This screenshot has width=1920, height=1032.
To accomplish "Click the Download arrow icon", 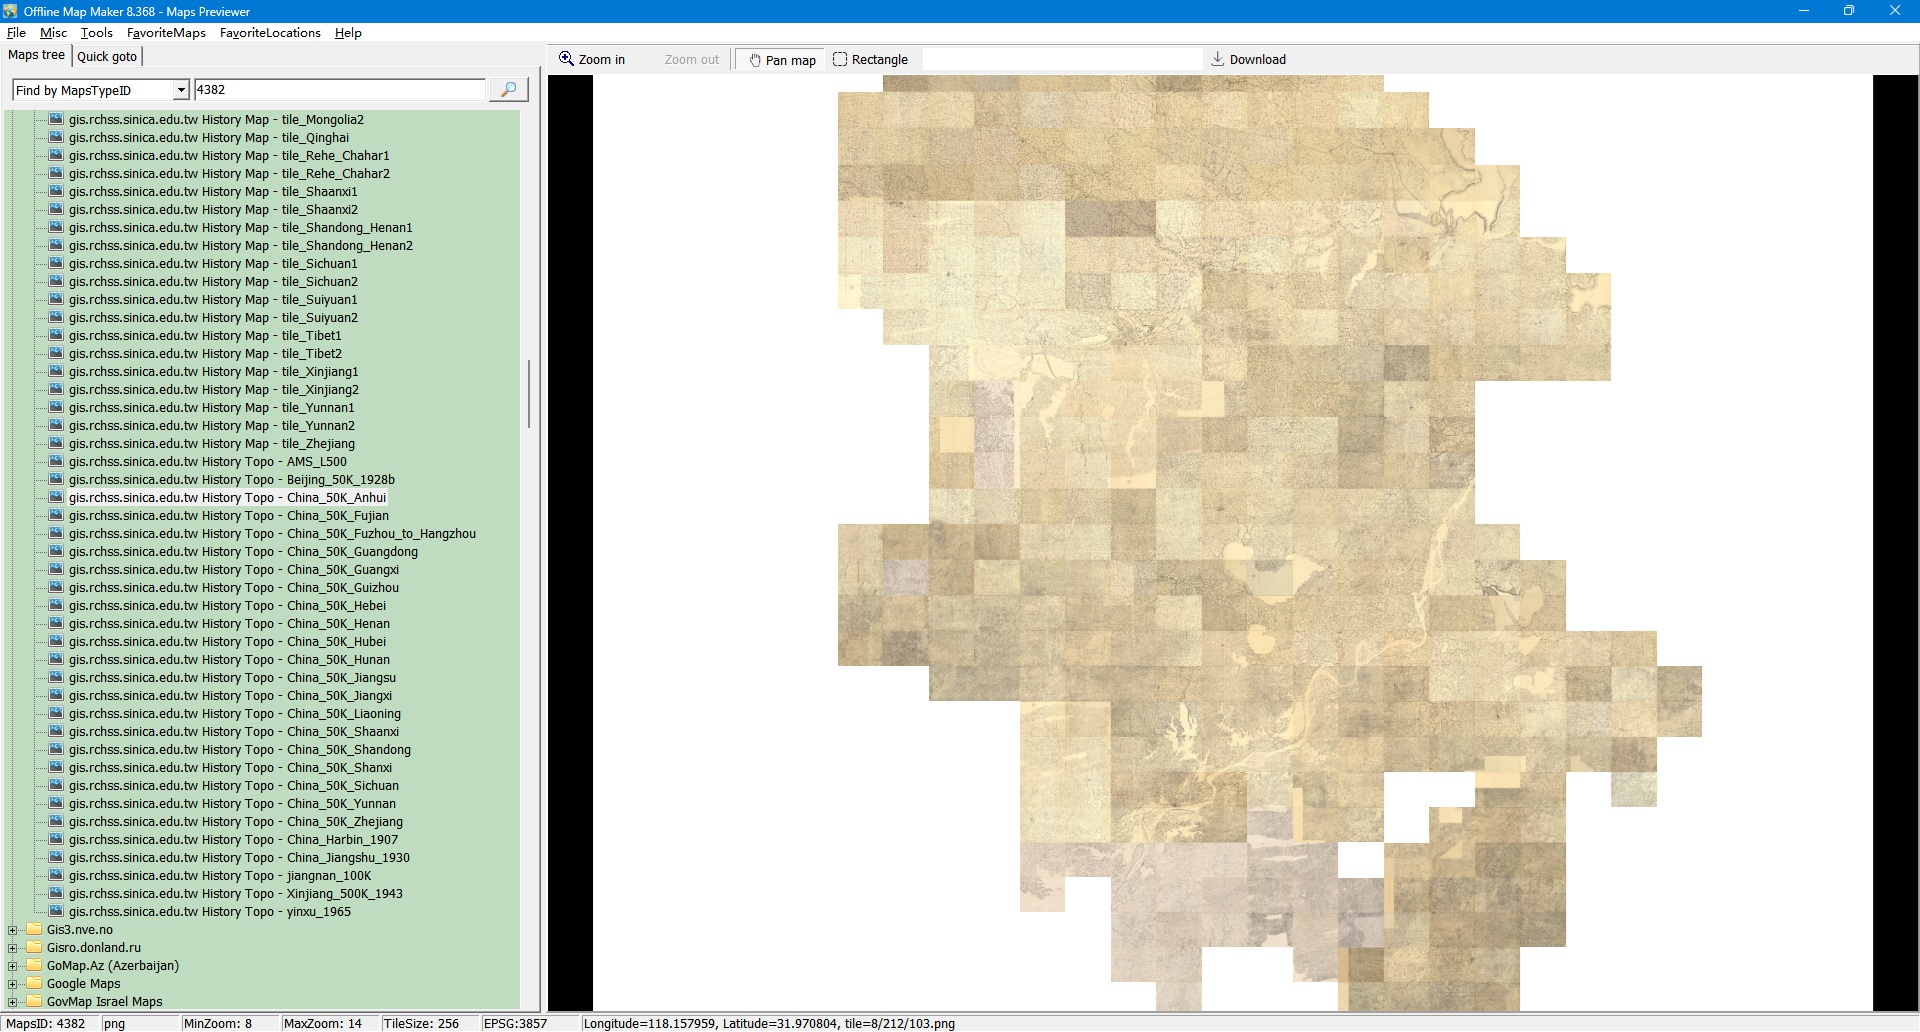I will tap(1217, 59).
